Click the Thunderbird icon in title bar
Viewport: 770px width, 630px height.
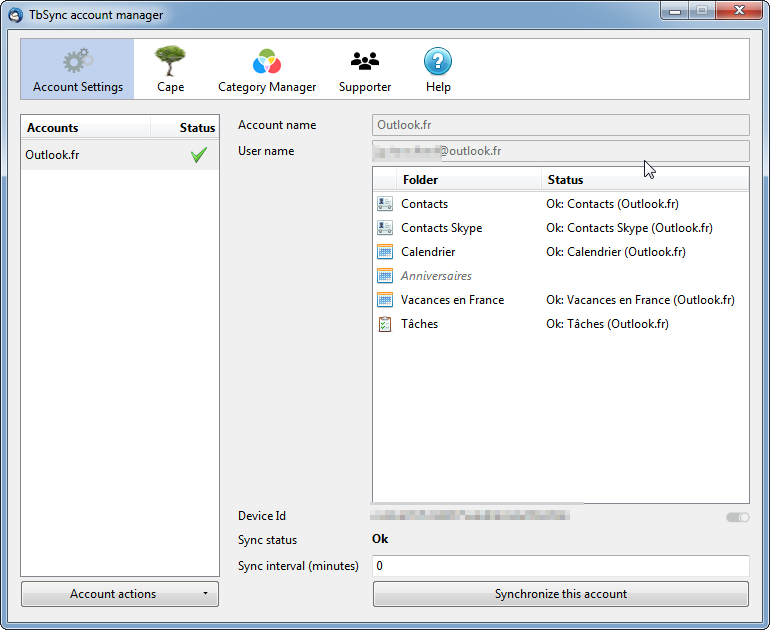[x=15, y=15]
